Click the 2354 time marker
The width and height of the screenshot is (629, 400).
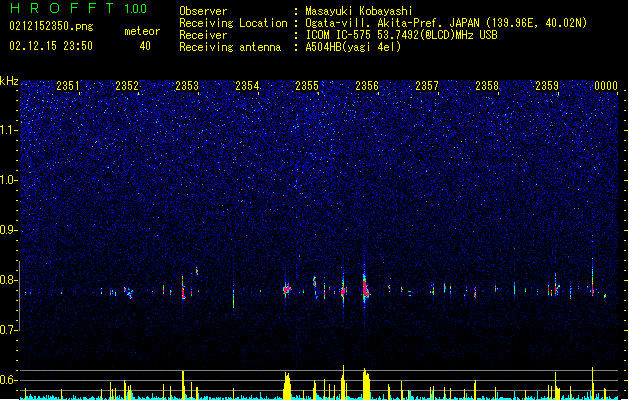click(x=247, y=86)
